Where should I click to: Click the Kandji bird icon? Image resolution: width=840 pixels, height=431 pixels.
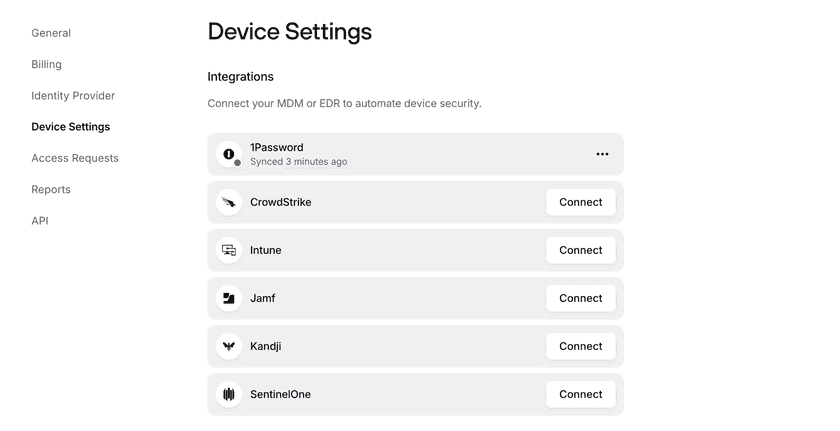click(x=229, y=346)
